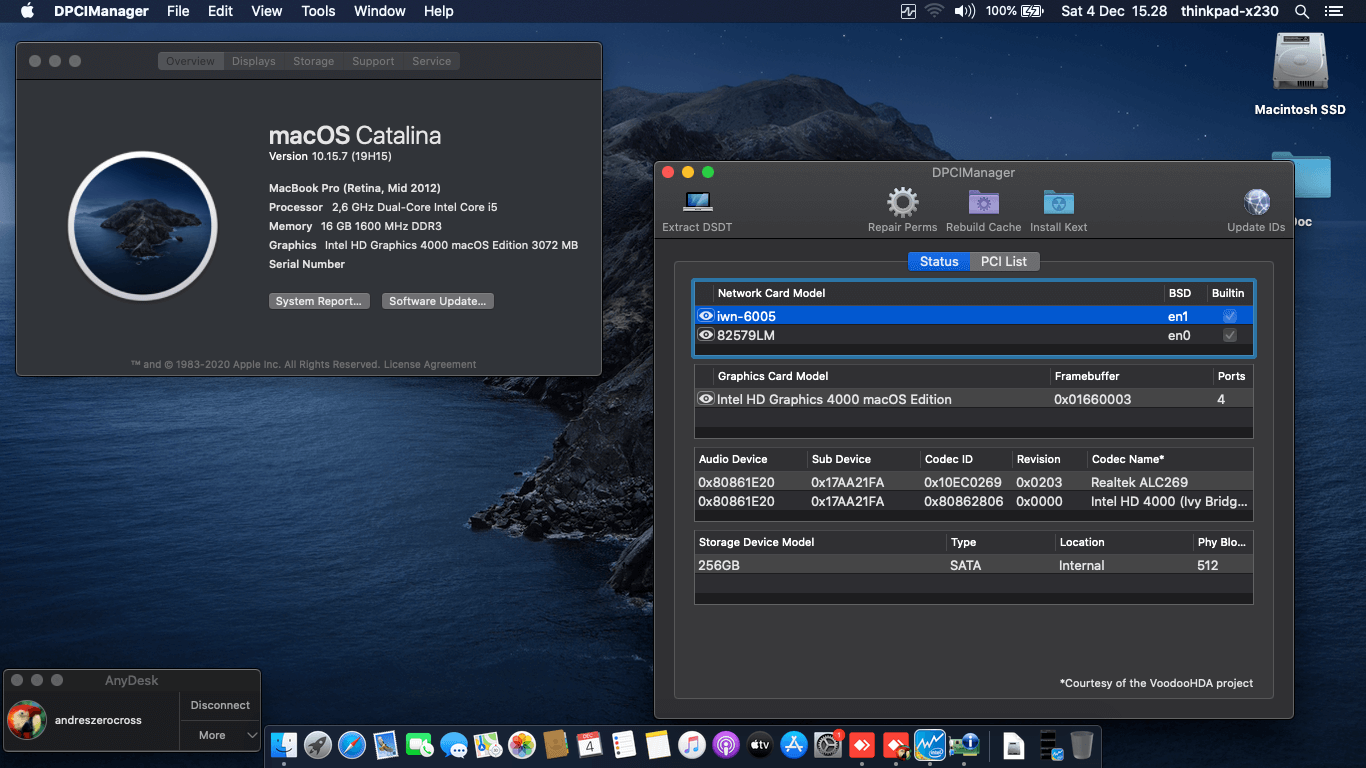
Task: Toggle eye icon for Intel HD Graphics 4000
Action: coord(706,398)
